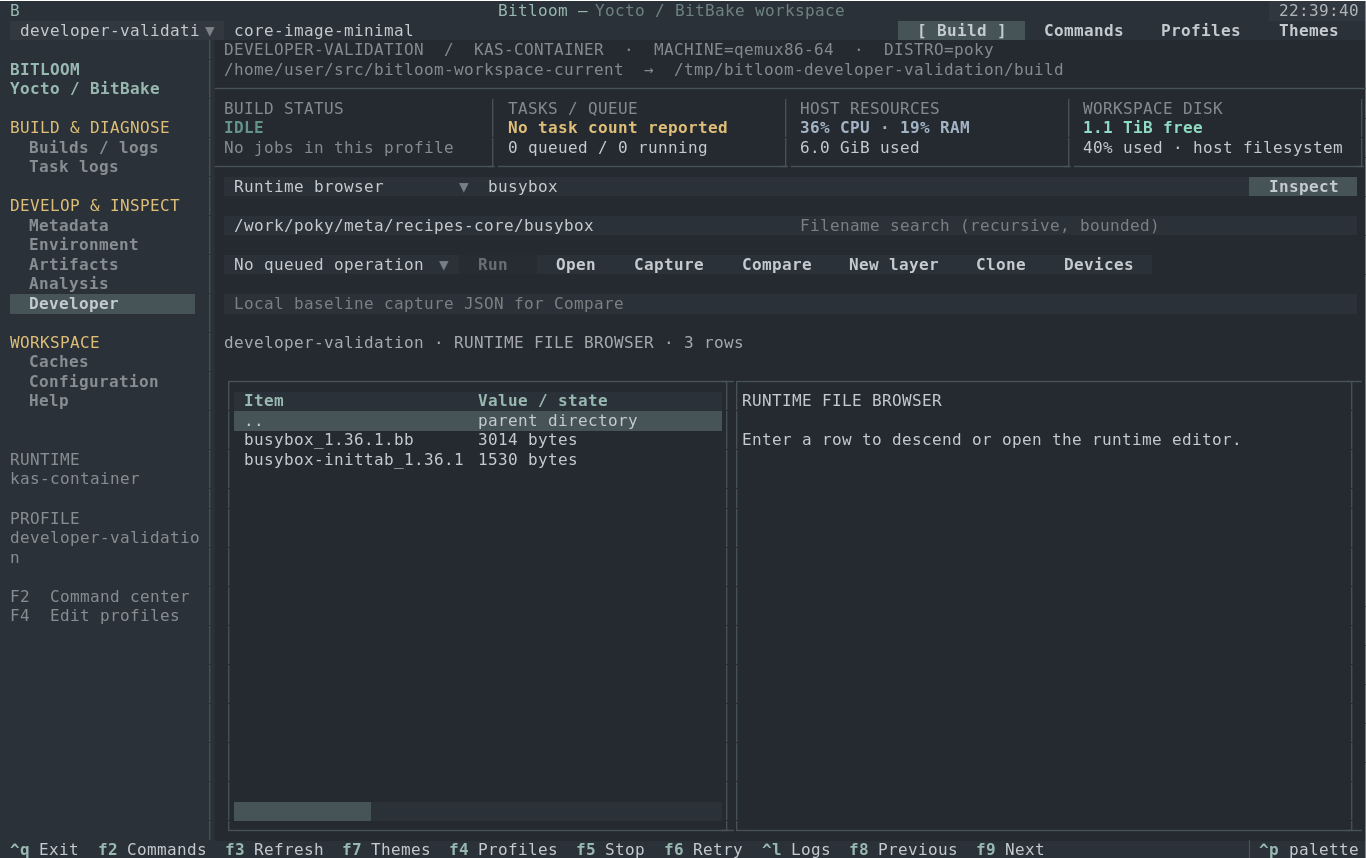Click the Devices button
This screenshot has width=1366, height=858.
(x=1098, y=264)
